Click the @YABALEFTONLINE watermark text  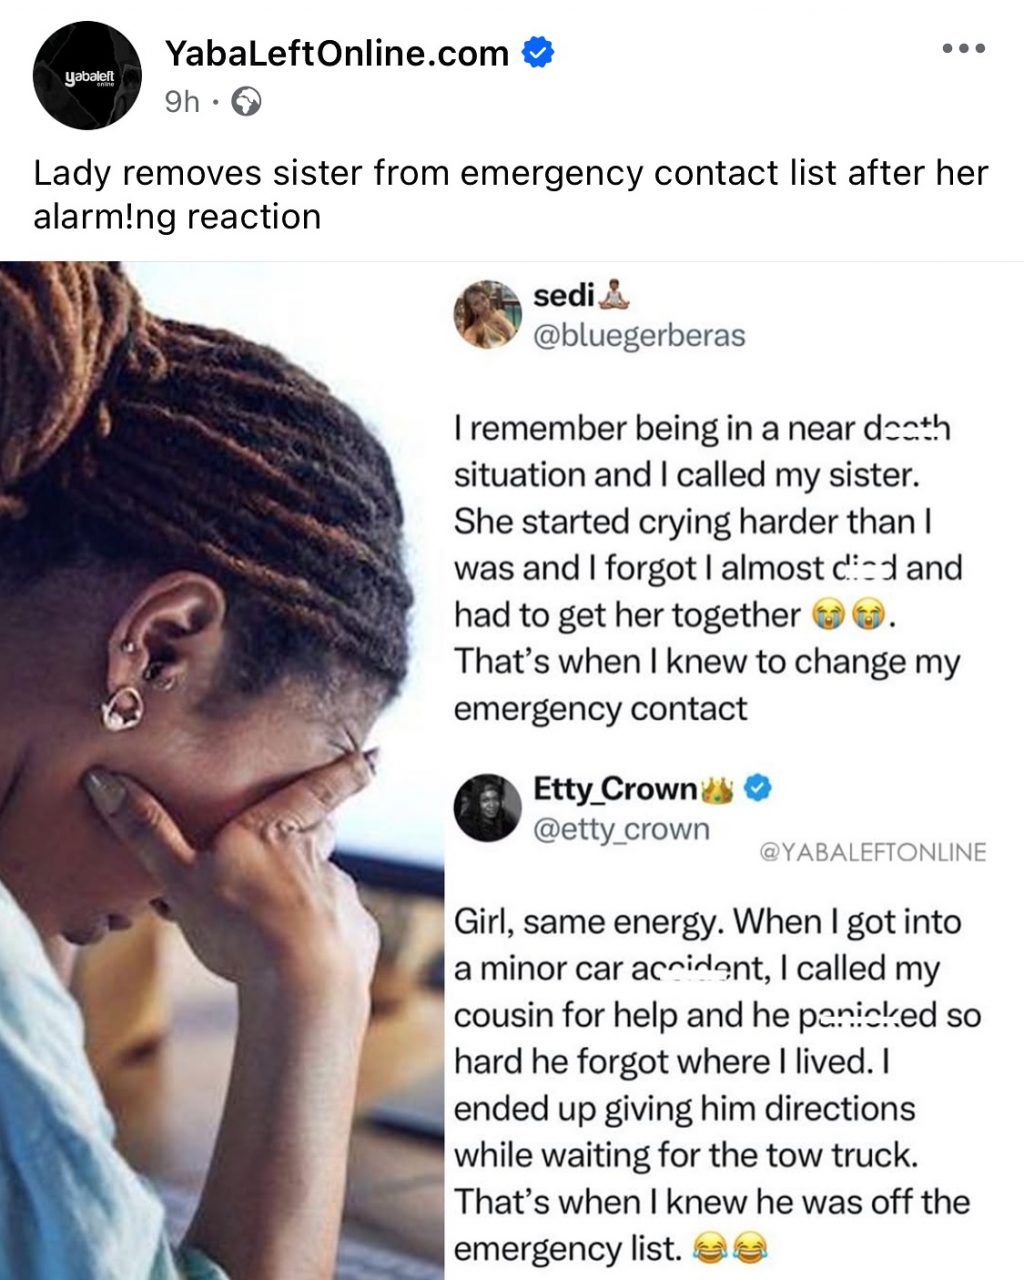[873, 852]
